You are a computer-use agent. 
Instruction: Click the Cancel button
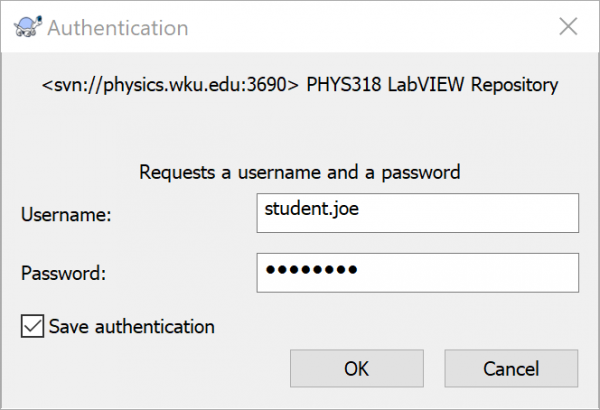pos(511,368)
